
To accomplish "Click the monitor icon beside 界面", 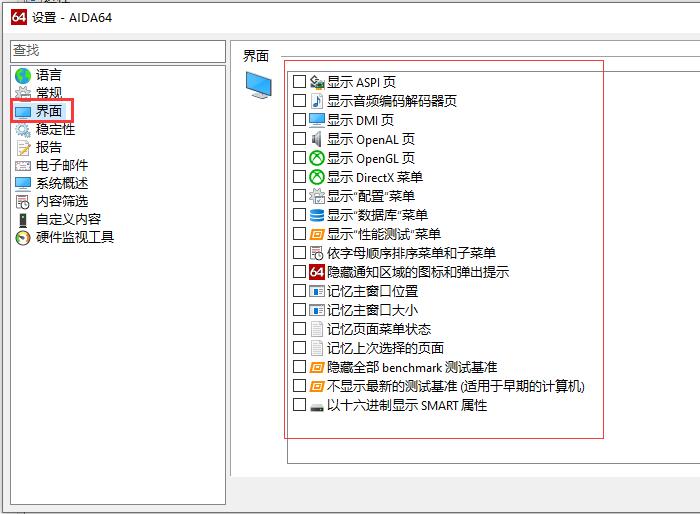I will [23, 111].
